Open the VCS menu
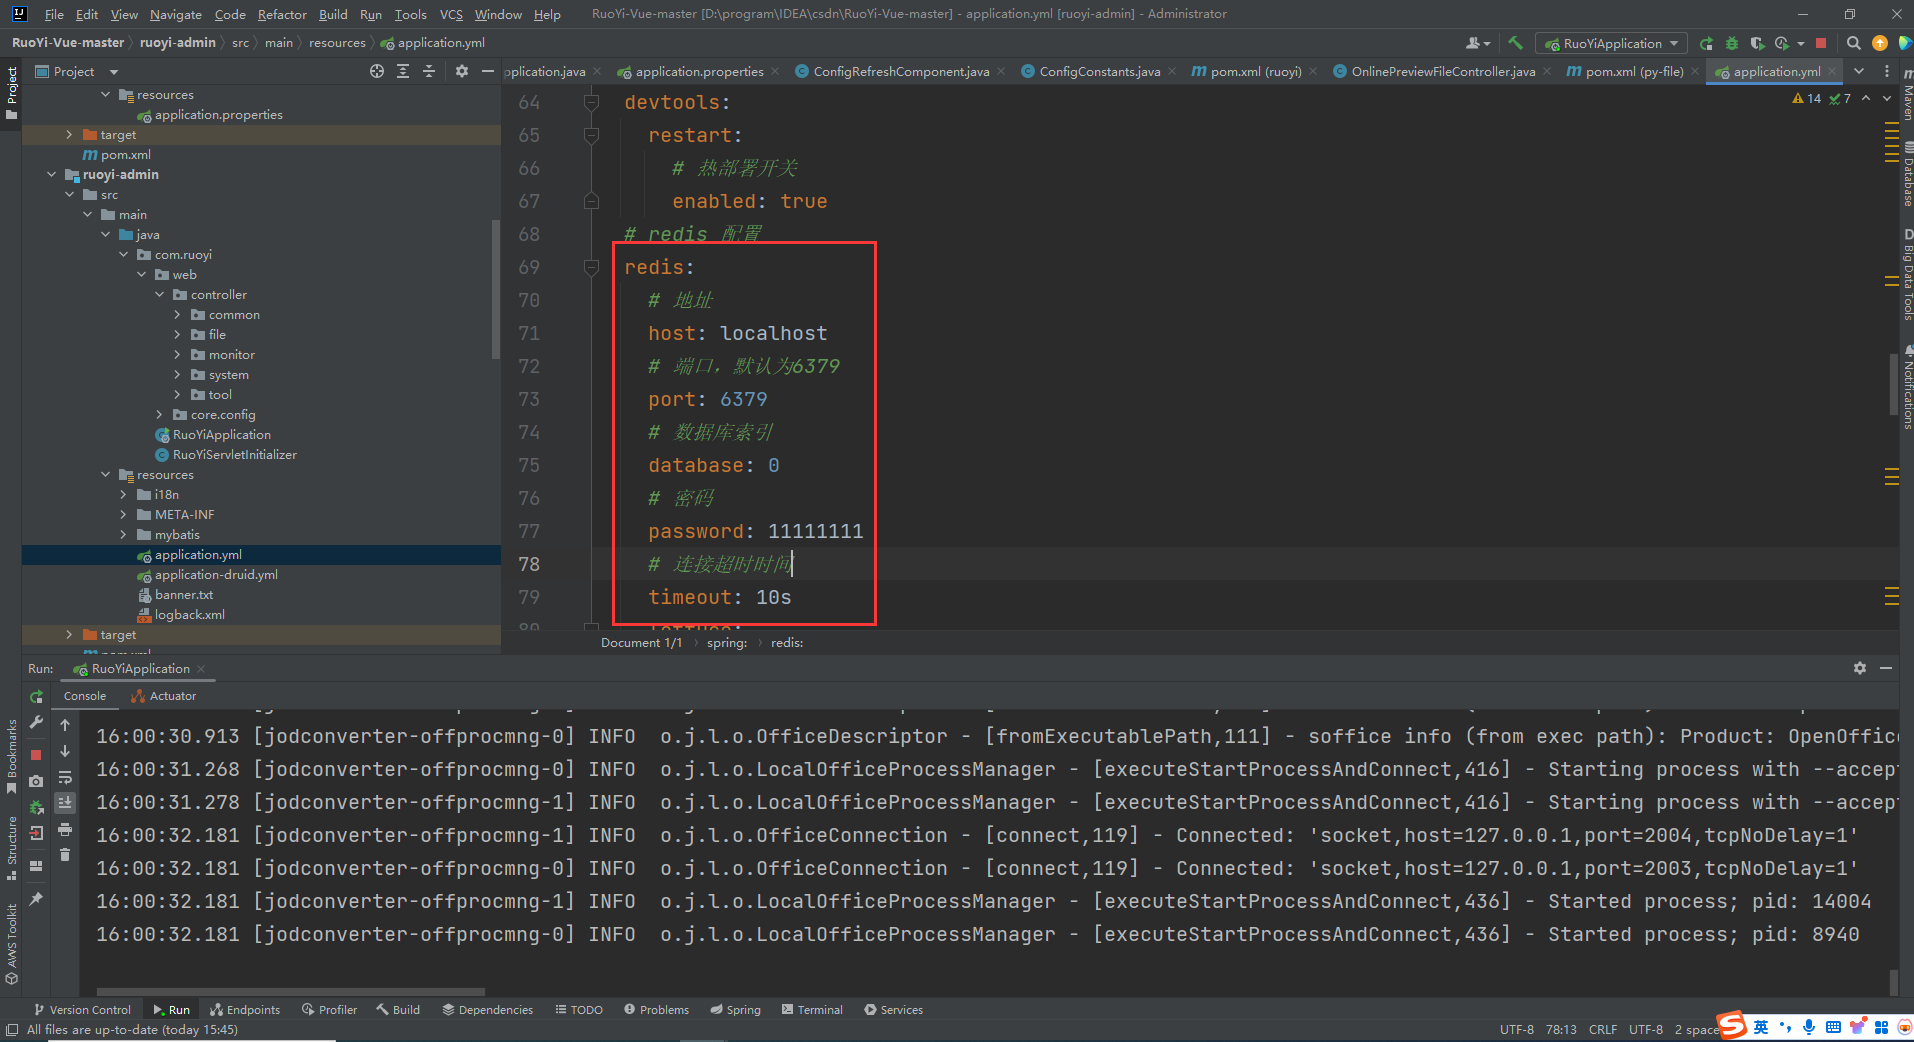The image size is (1914, 1042). click(451, 14)
